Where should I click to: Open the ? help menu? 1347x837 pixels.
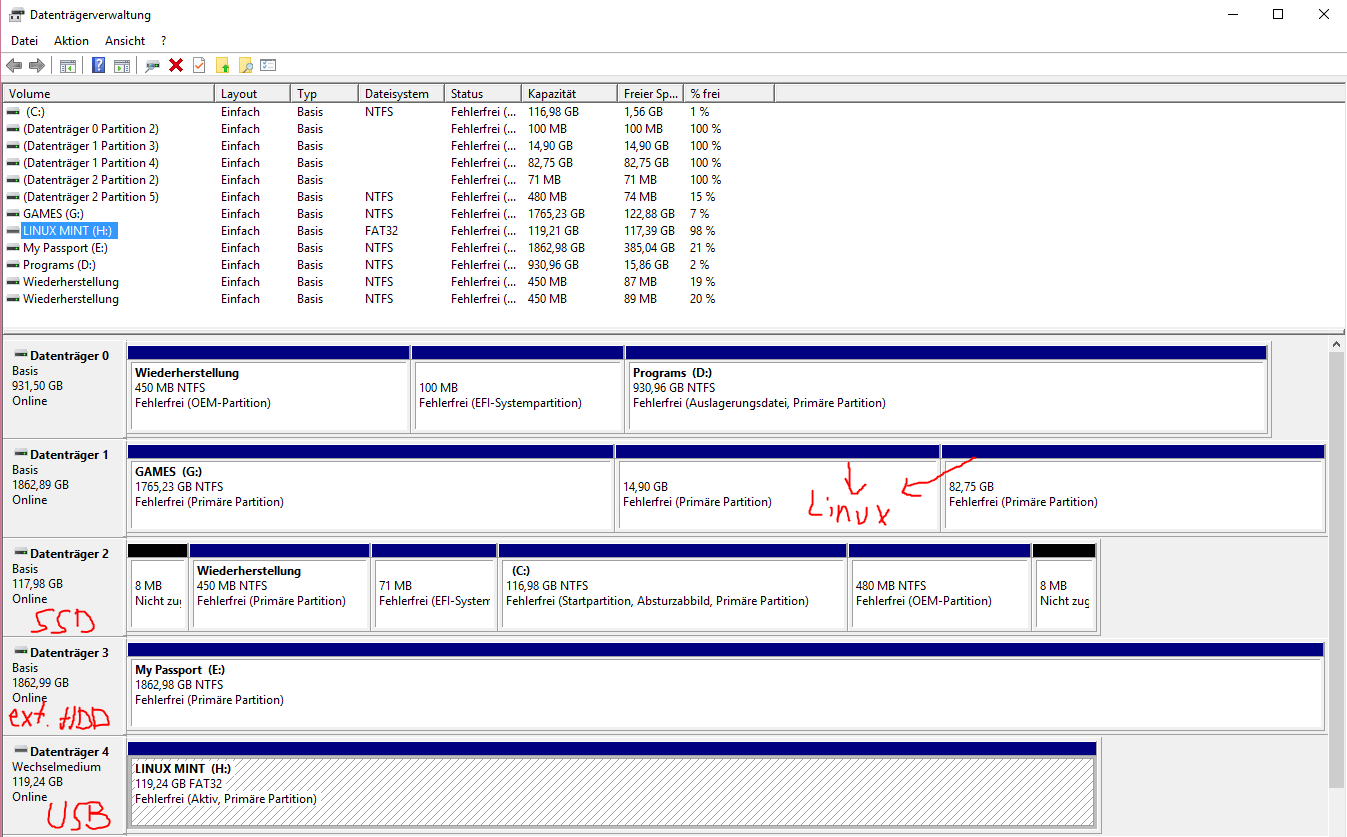(163, 41)
